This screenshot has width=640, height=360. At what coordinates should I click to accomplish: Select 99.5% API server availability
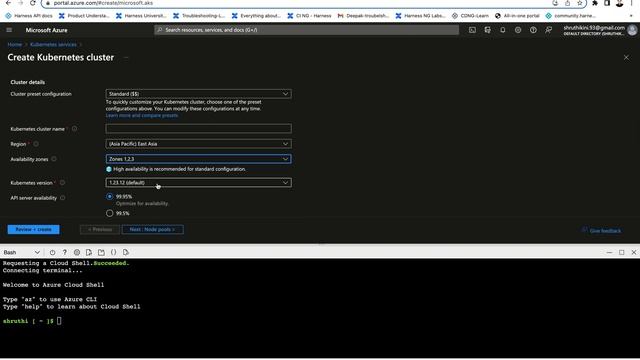[x=109, y=213]
